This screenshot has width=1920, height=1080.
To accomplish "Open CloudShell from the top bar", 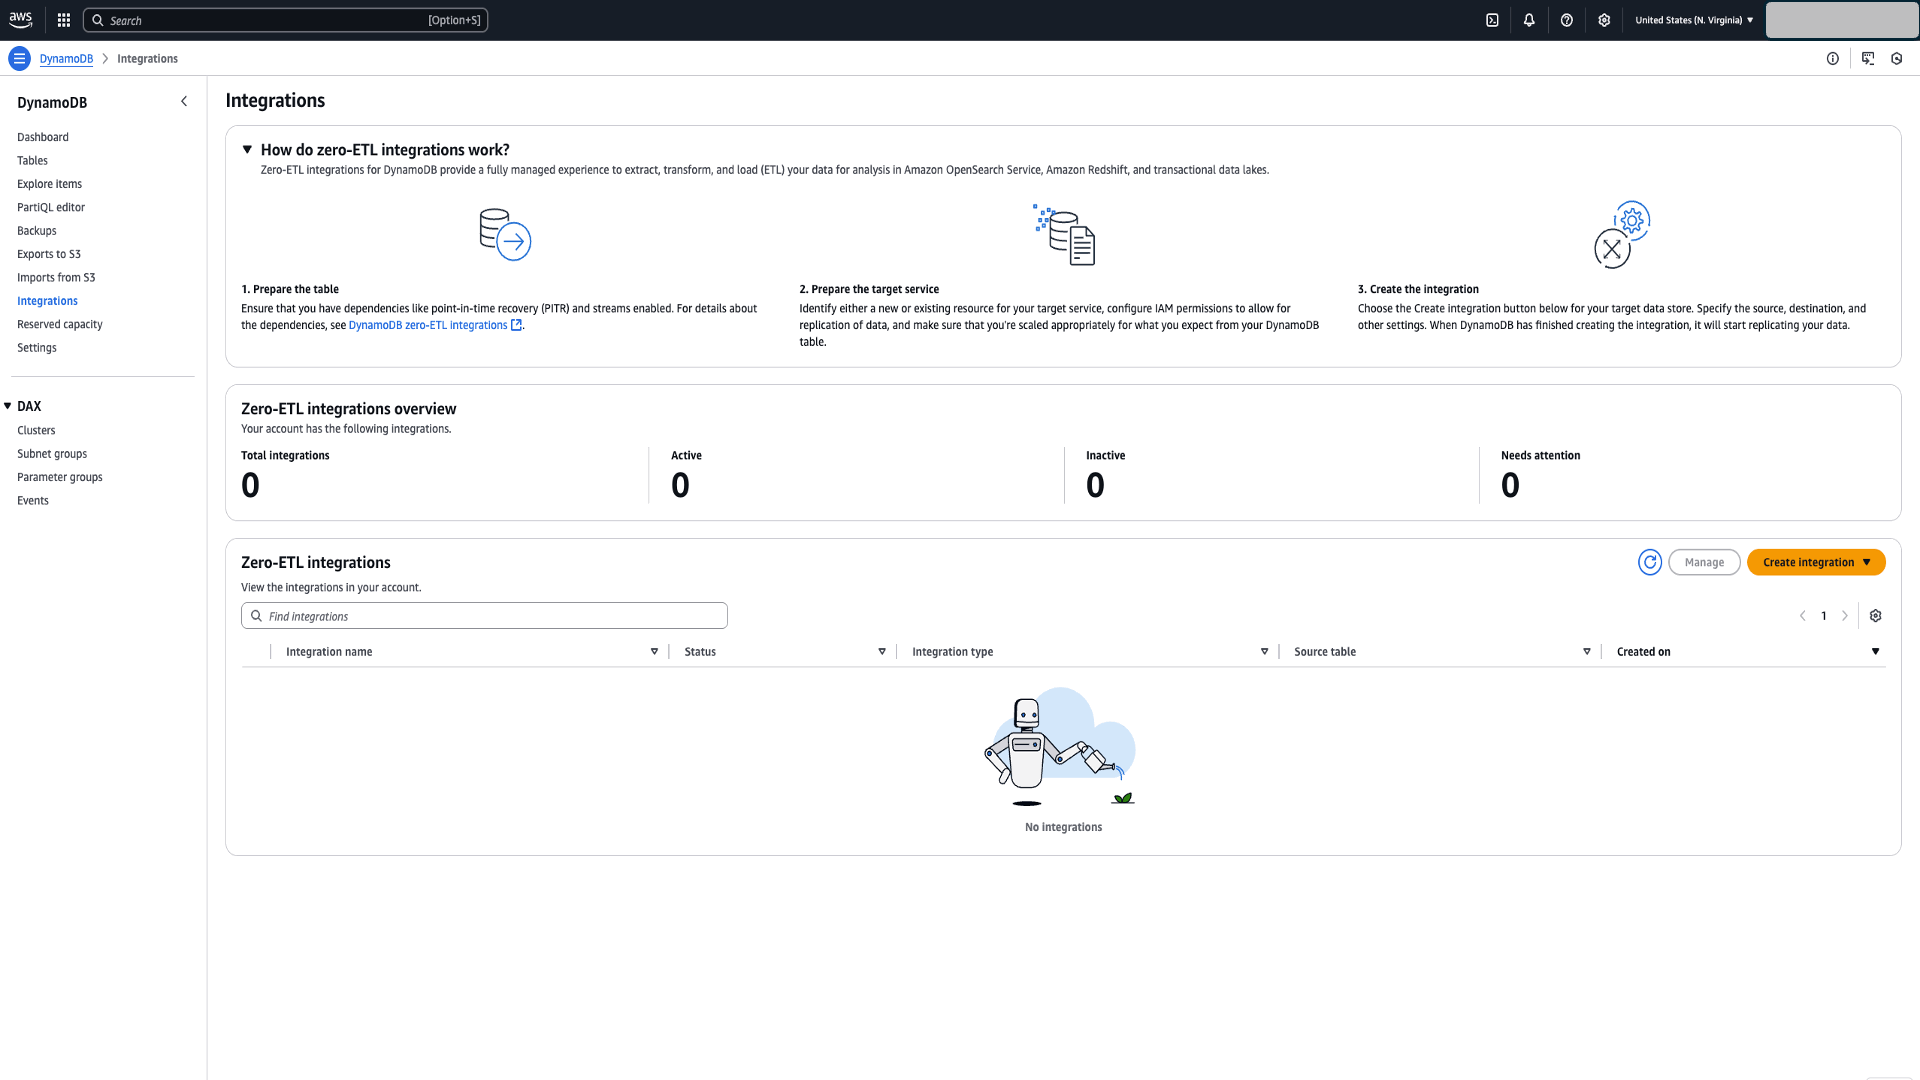I will [x=1491, y=20].
